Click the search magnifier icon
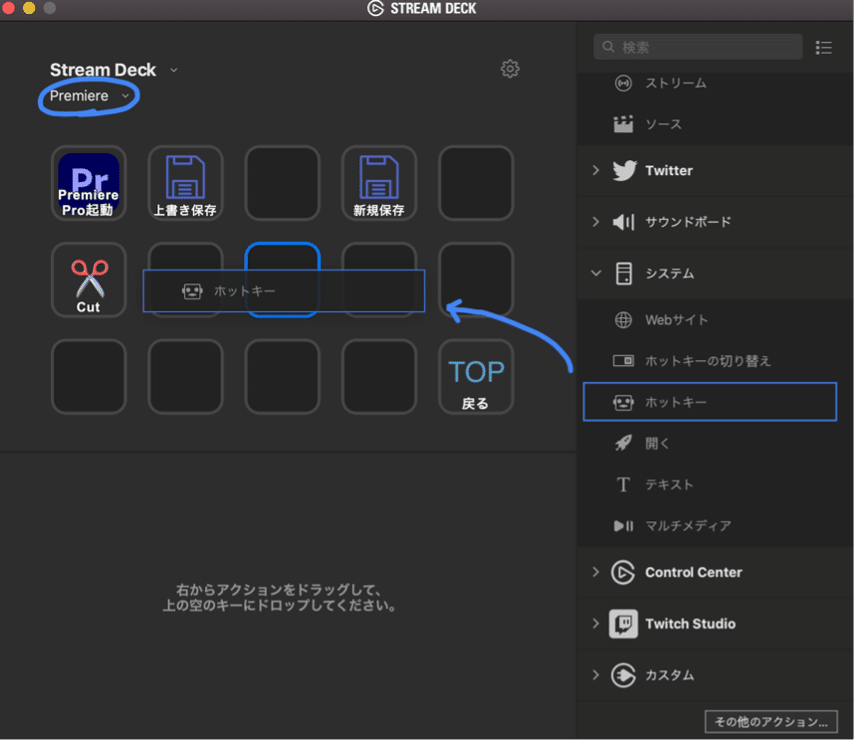This screenshot has width=858, height=742. click(x=608, y=47)
